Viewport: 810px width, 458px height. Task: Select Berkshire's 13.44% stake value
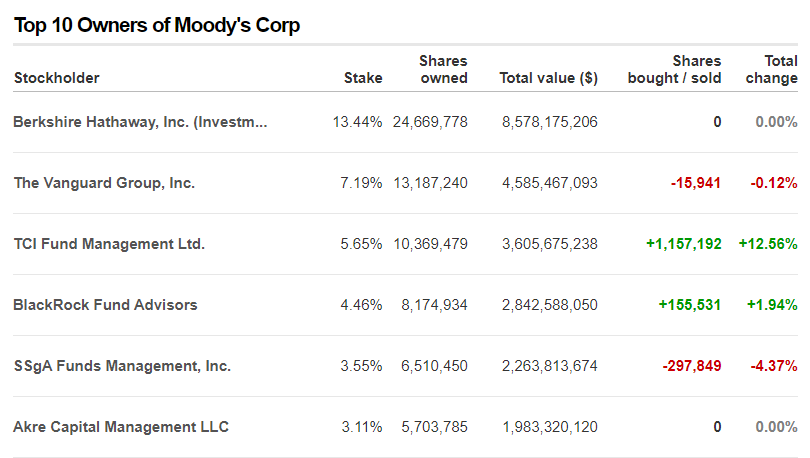pyautogui.click(x=357, y=122)
